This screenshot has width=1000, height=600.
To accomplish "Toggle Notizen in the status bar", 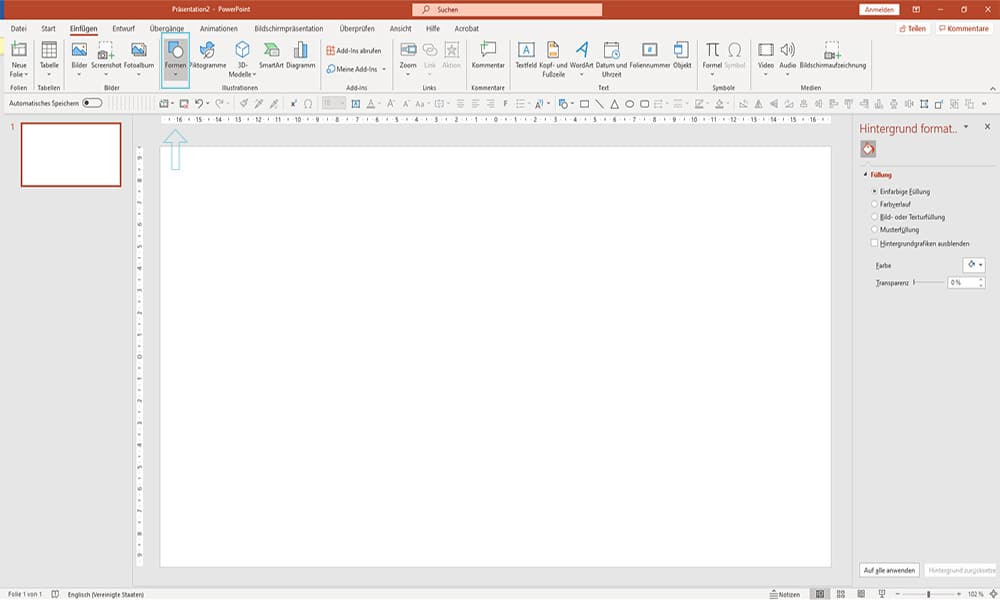I will (785, 594).
